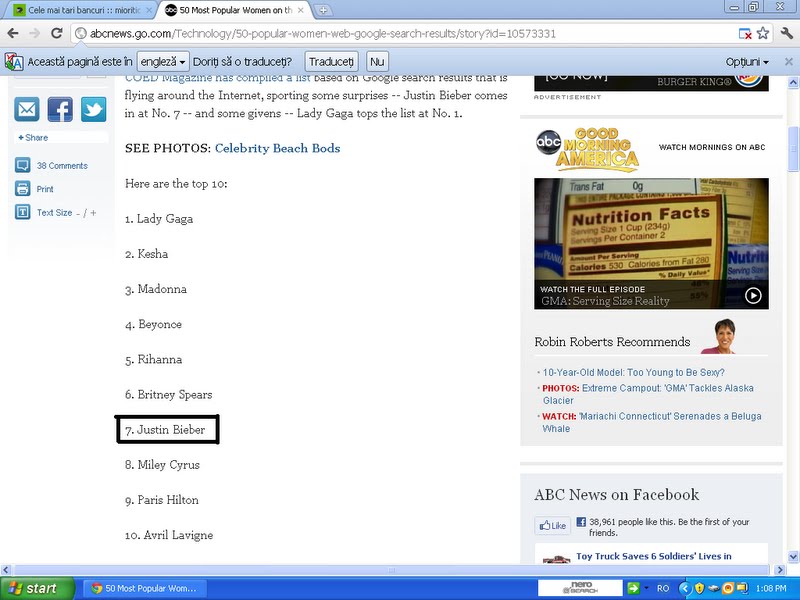Click the vertical scrollbar up arrow
The width and height of the screenshot is (800, 600).
(x=793, y=82)
